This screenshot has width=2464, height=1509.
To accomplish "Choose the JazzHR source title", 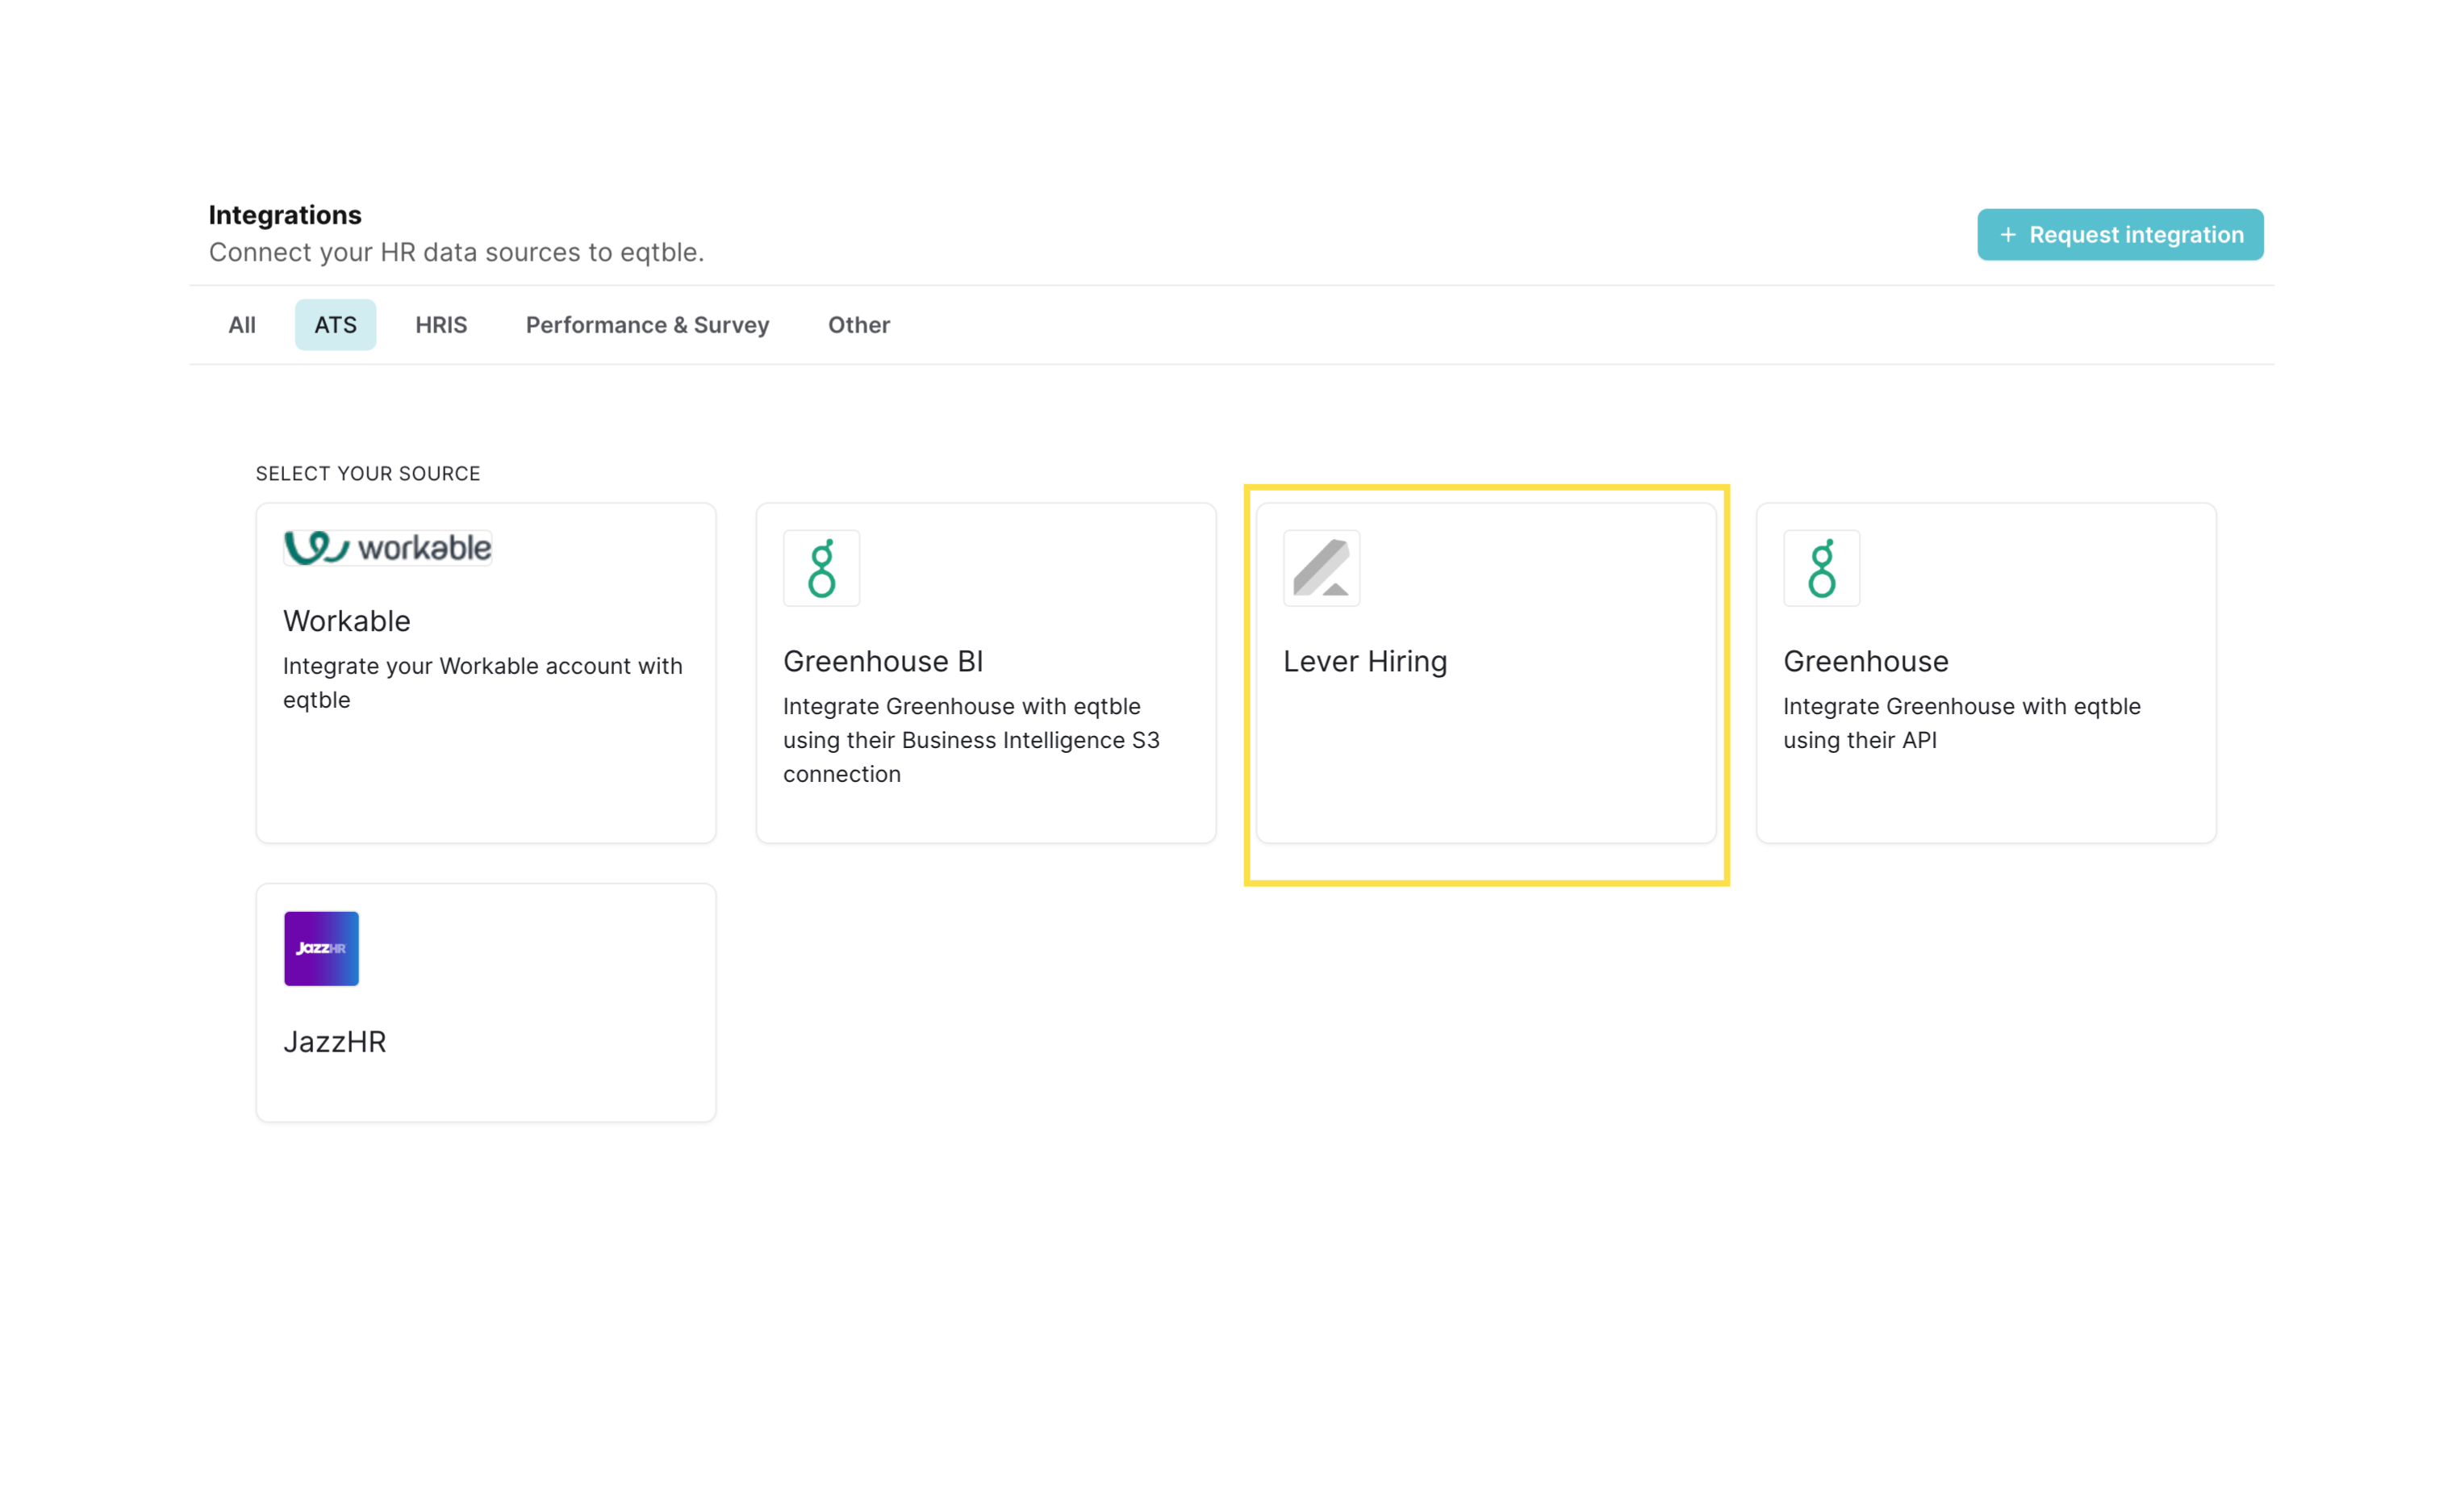I will [x=334, y=1041].
